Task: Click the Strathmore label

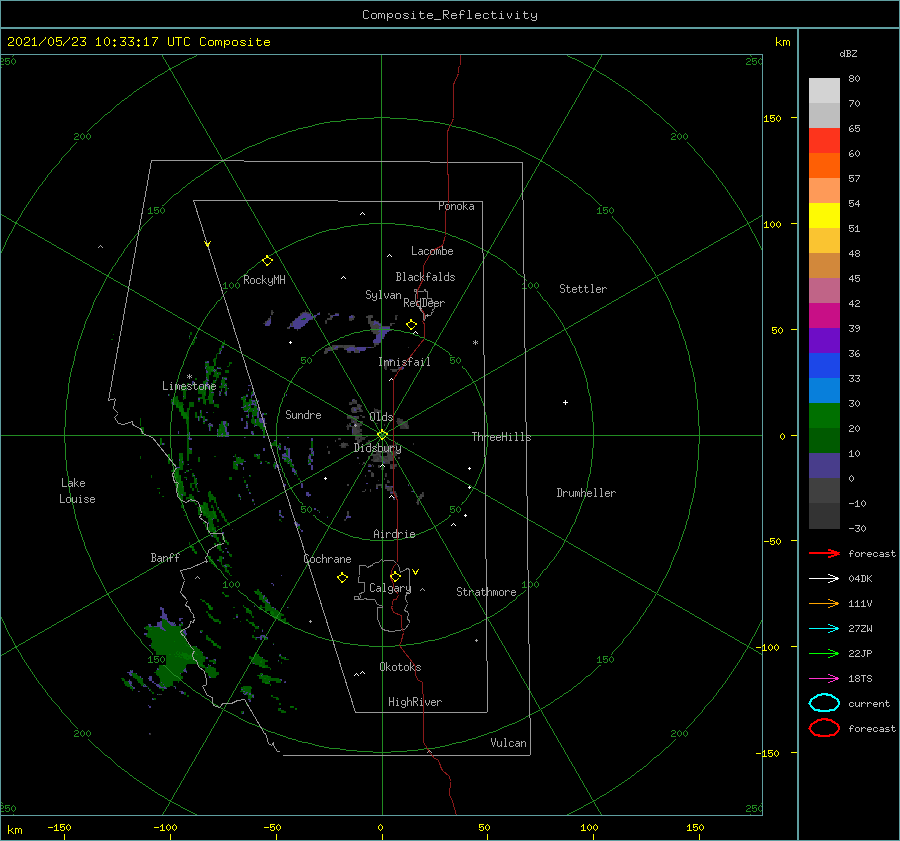Action: coord(486,592)
